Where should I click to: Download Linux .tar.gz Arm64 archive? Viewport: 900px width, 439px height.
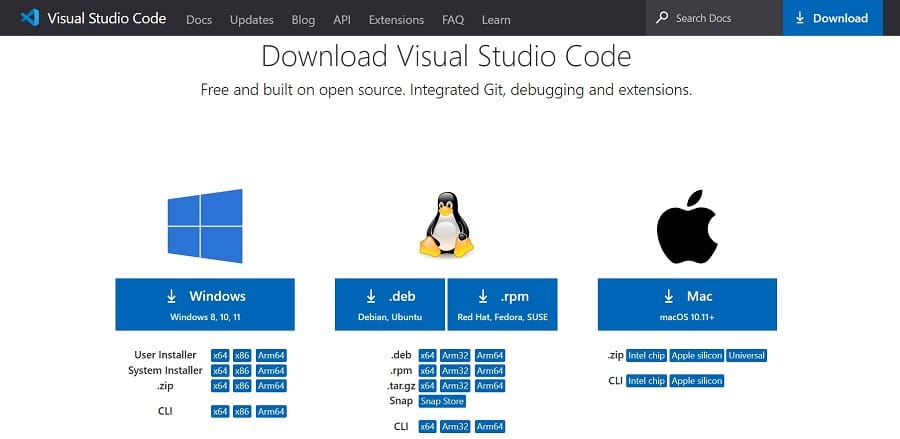point(490,386)
